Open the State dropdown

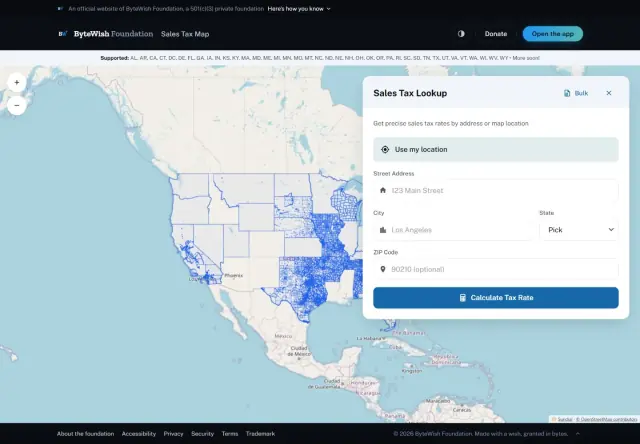pyautogui.click(x=578, y=230)
